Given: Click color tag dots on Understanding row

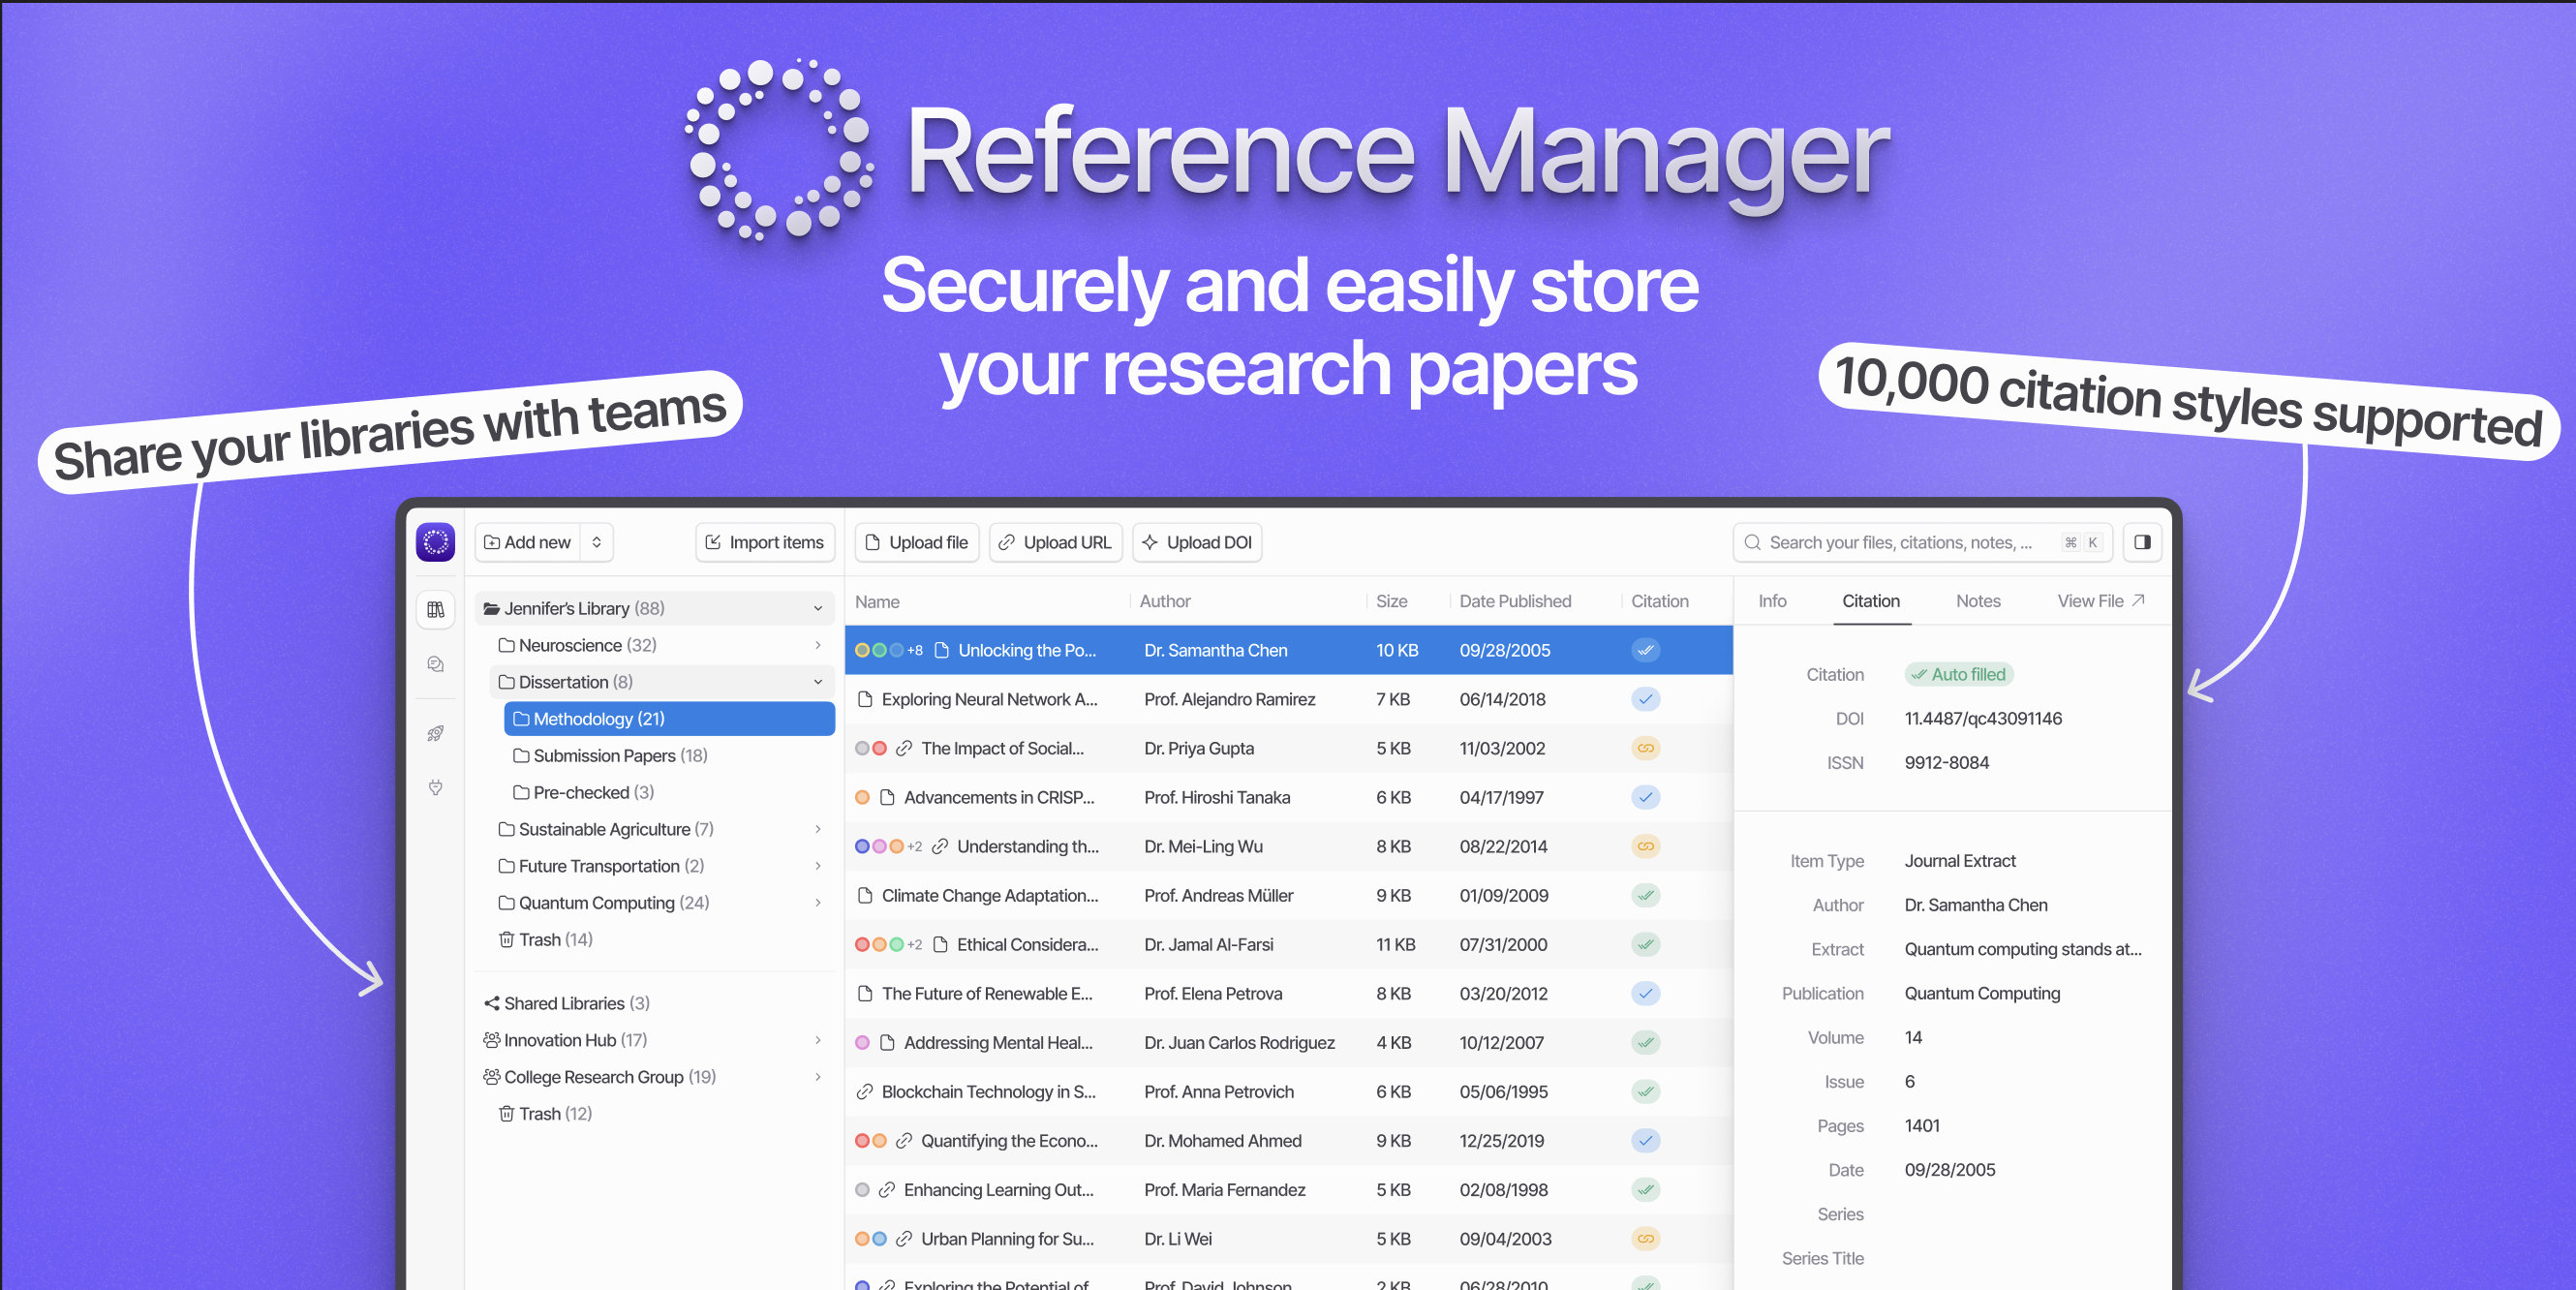Looking at the screenshot, I should pos(879,846).
